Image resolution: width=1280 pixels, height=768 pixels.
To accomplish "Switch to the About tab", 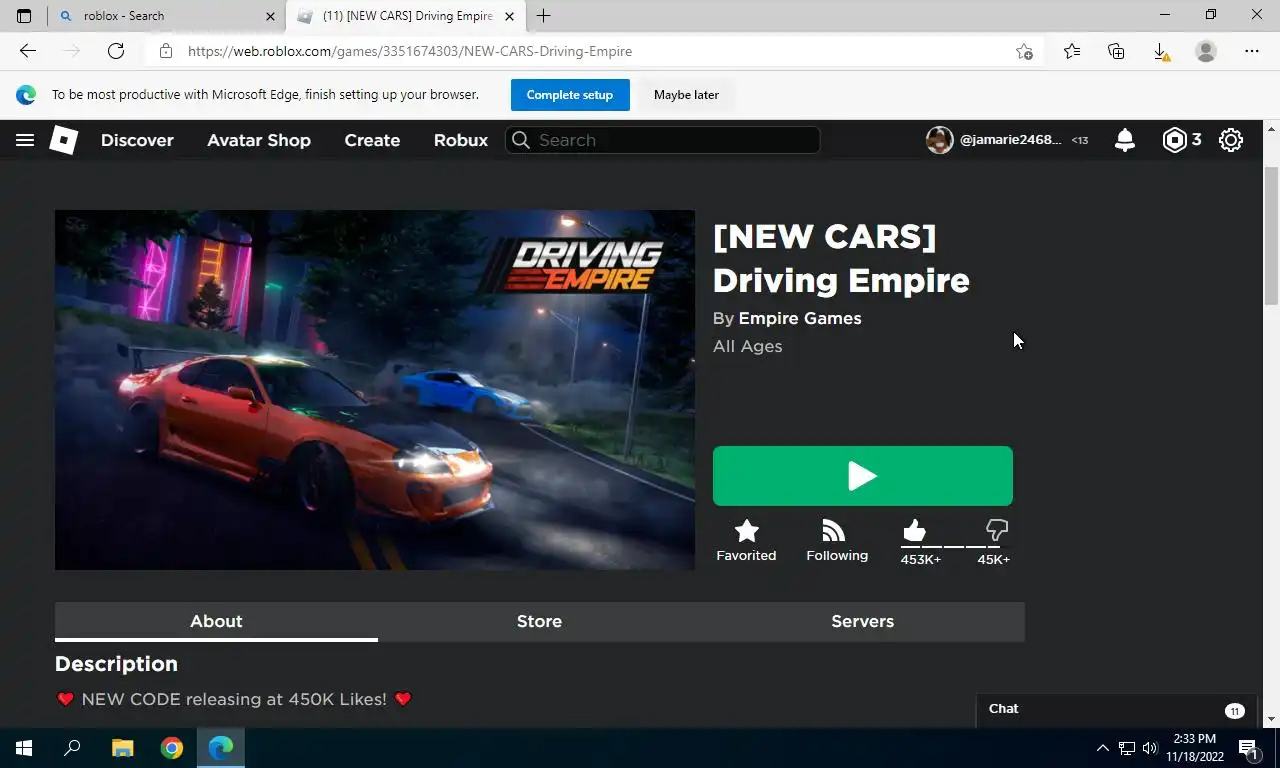I will pyautogui.click(x=216, y=621).
